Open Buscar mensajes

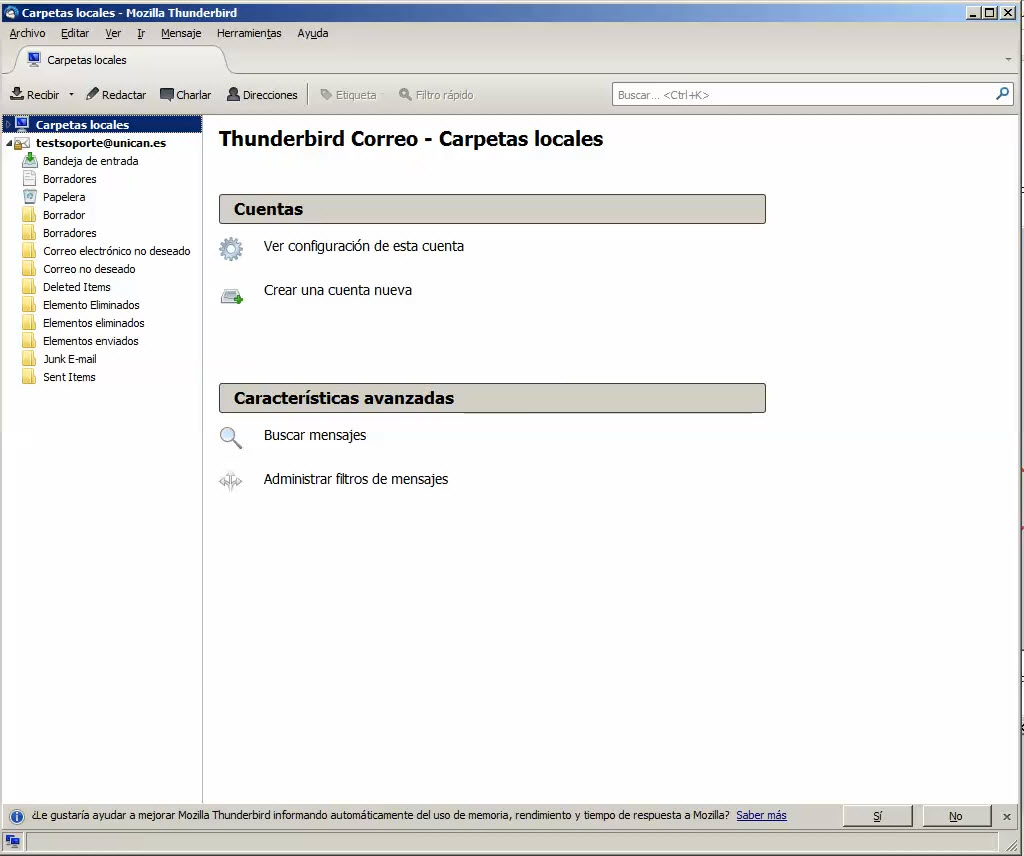(x=315, y=435)
